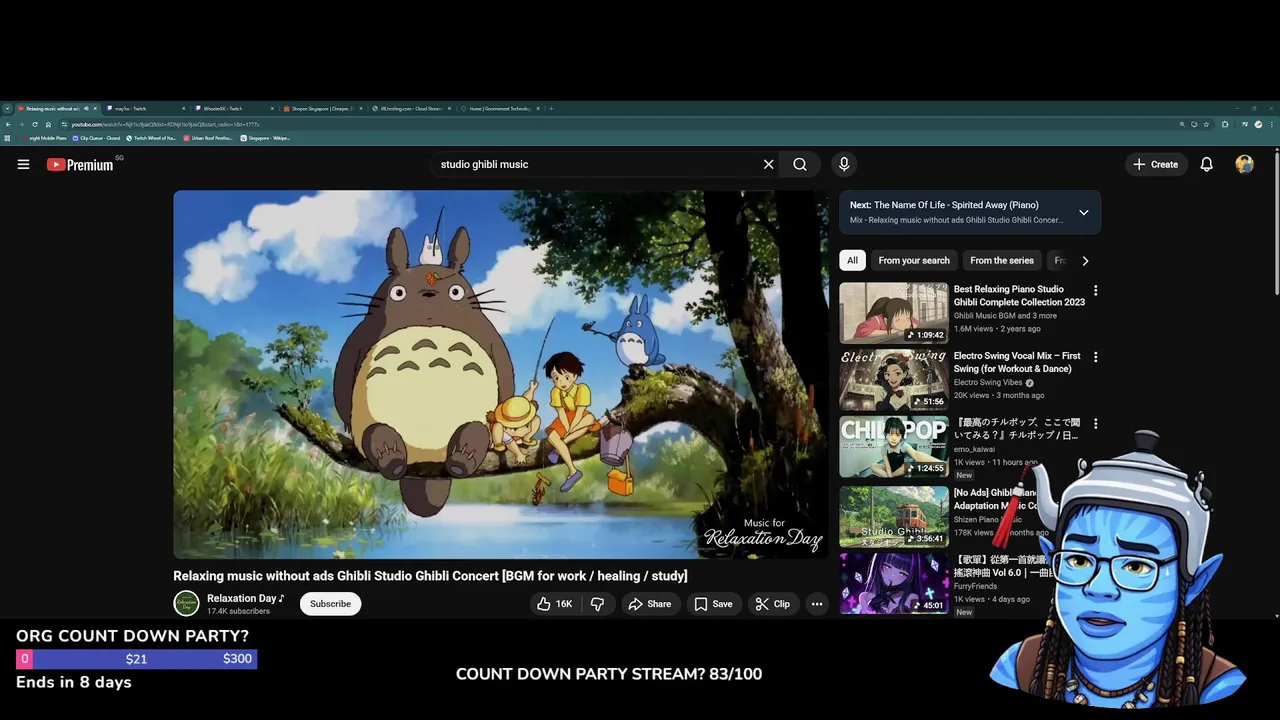Open the eight Mobile Plans bookmark
This screenshot has height=720, width=1280.
coord(44,138)
